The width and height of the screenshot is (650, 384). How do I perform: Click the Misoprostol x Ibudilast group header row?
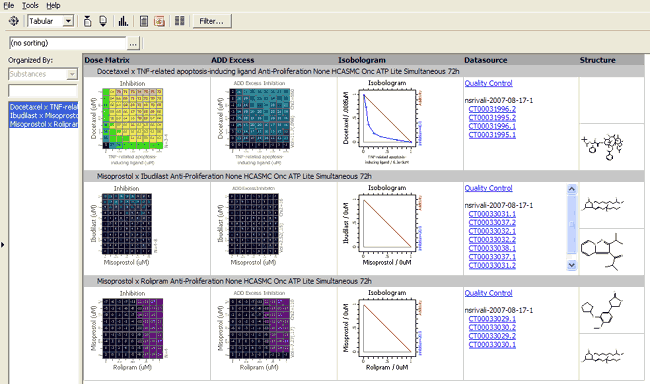click(364, 176)
